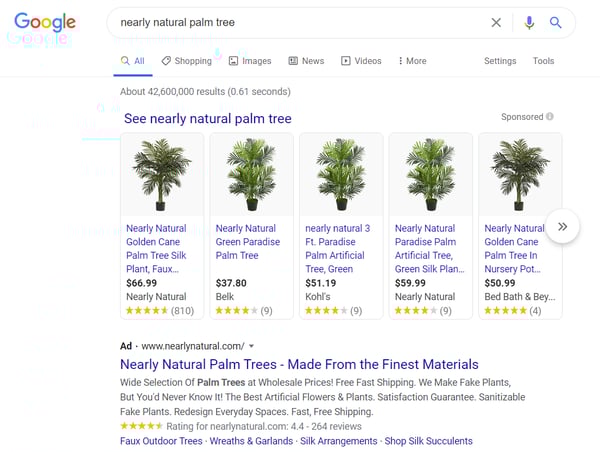
Task: Click the Belk seller name
Action: coord(225,297)
